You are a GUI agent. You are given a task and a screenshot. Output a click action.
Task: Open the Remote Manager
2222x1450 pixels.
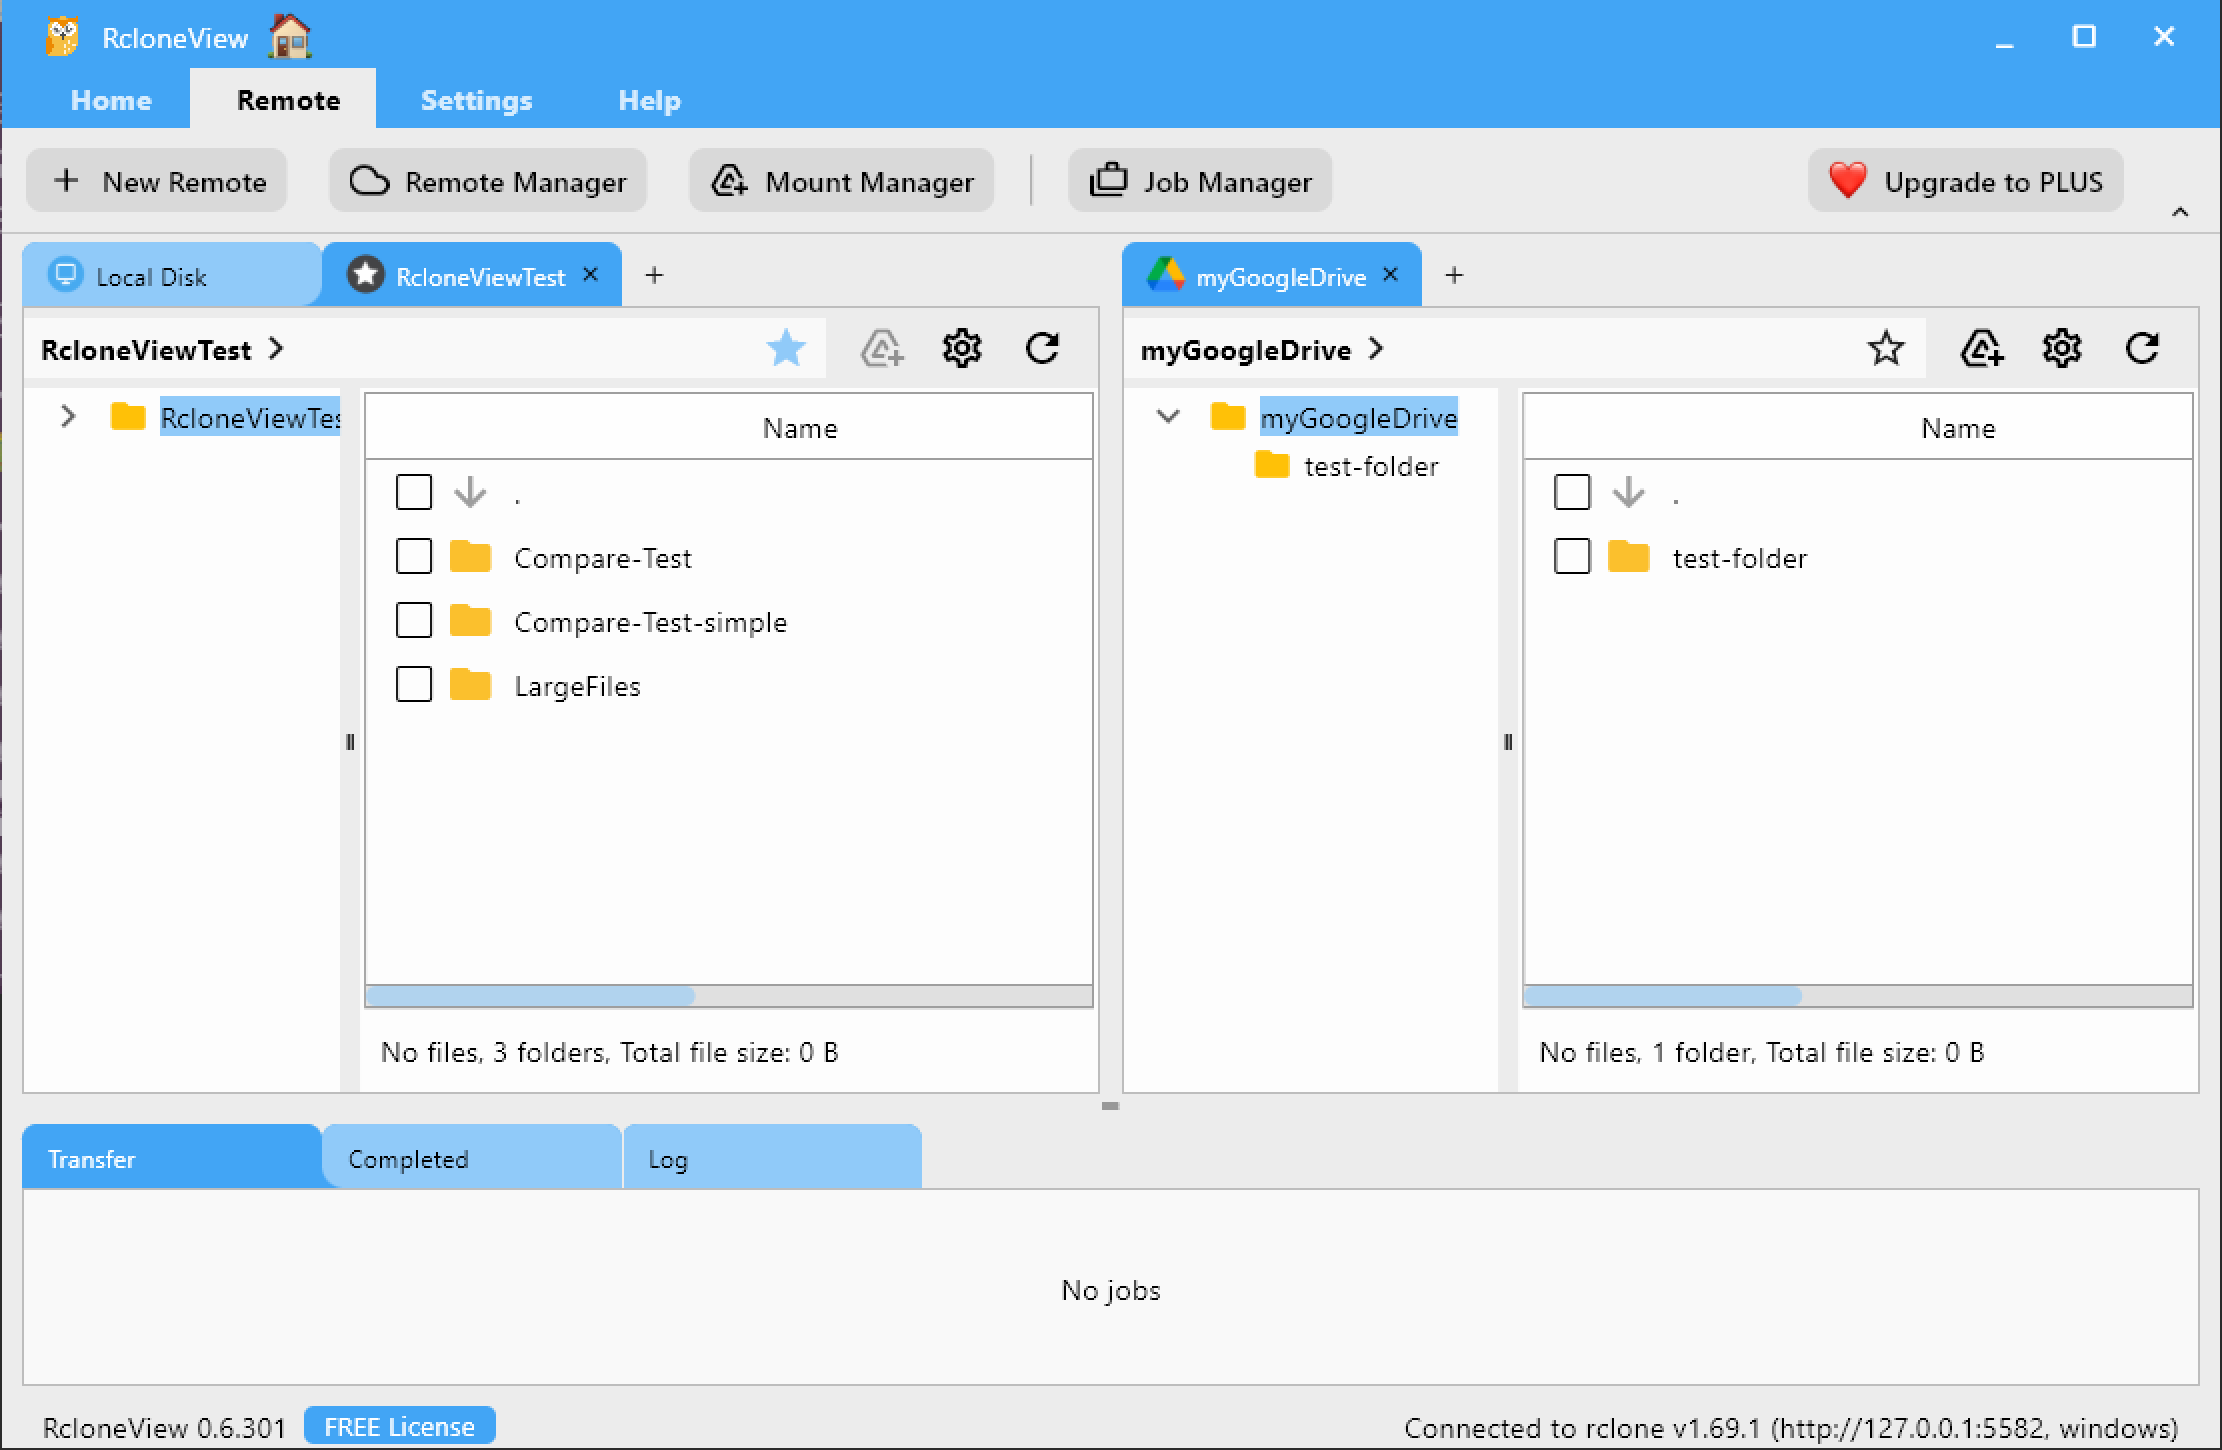pos(487,181)
